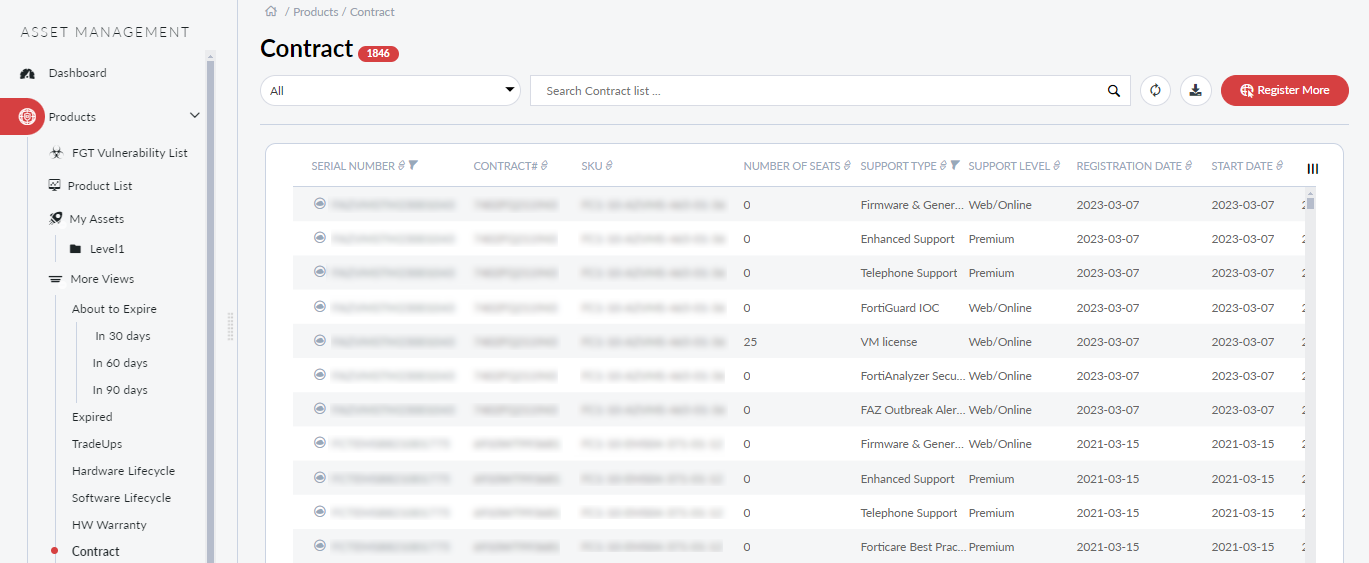Sort by the Serial Number header
Viewport: 1369px width, 563px height.
[353, 166]
